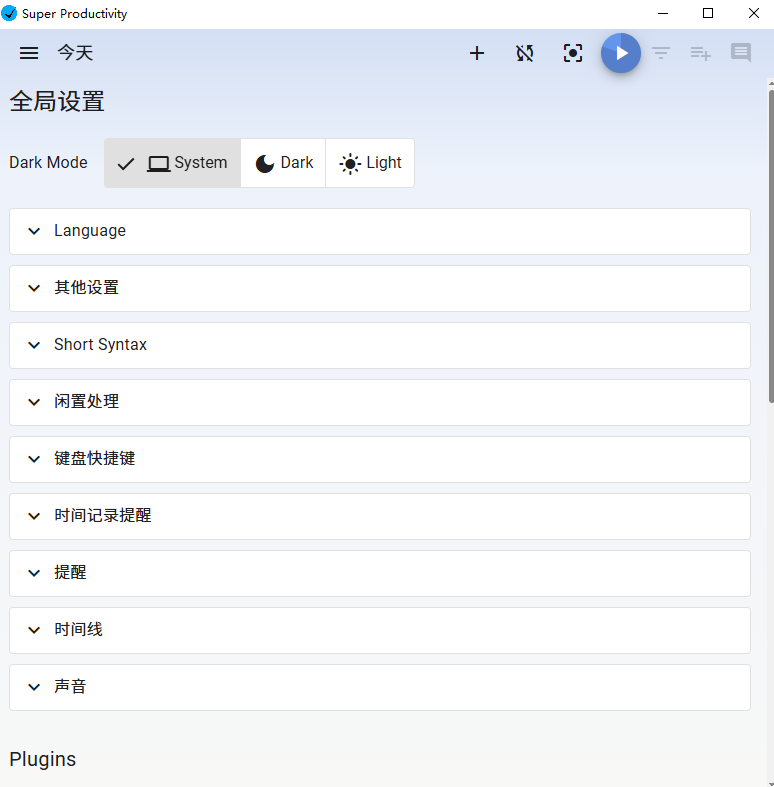Expand the Language section

pos(380,231)
